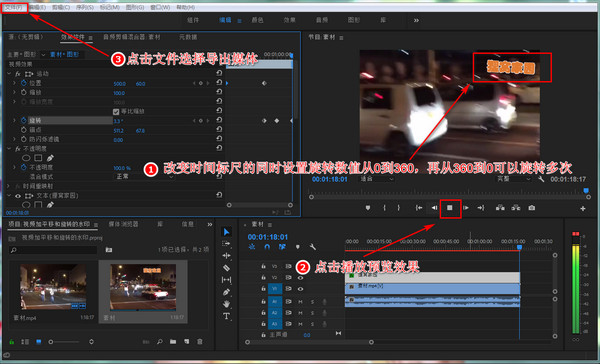Screen dimensions: 600x364
Task: Select the Razor tool
Action: (226, 268)
